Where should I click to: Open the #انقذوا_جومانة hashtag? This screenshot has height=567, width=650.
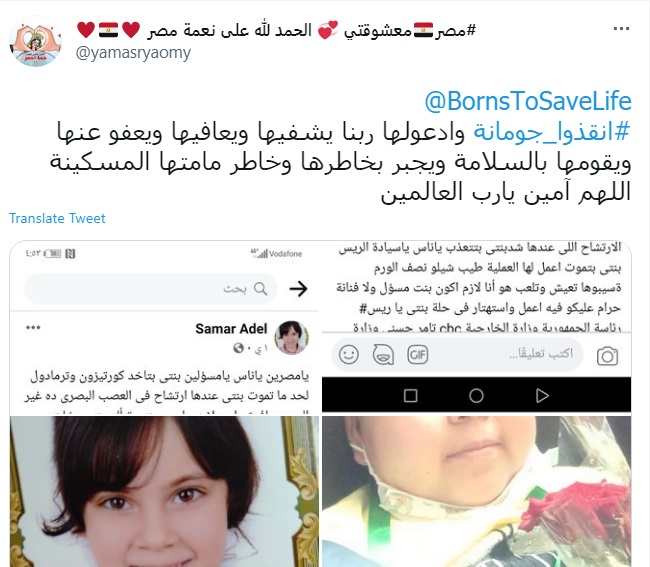pyautogui.click(x=552, y=132)
